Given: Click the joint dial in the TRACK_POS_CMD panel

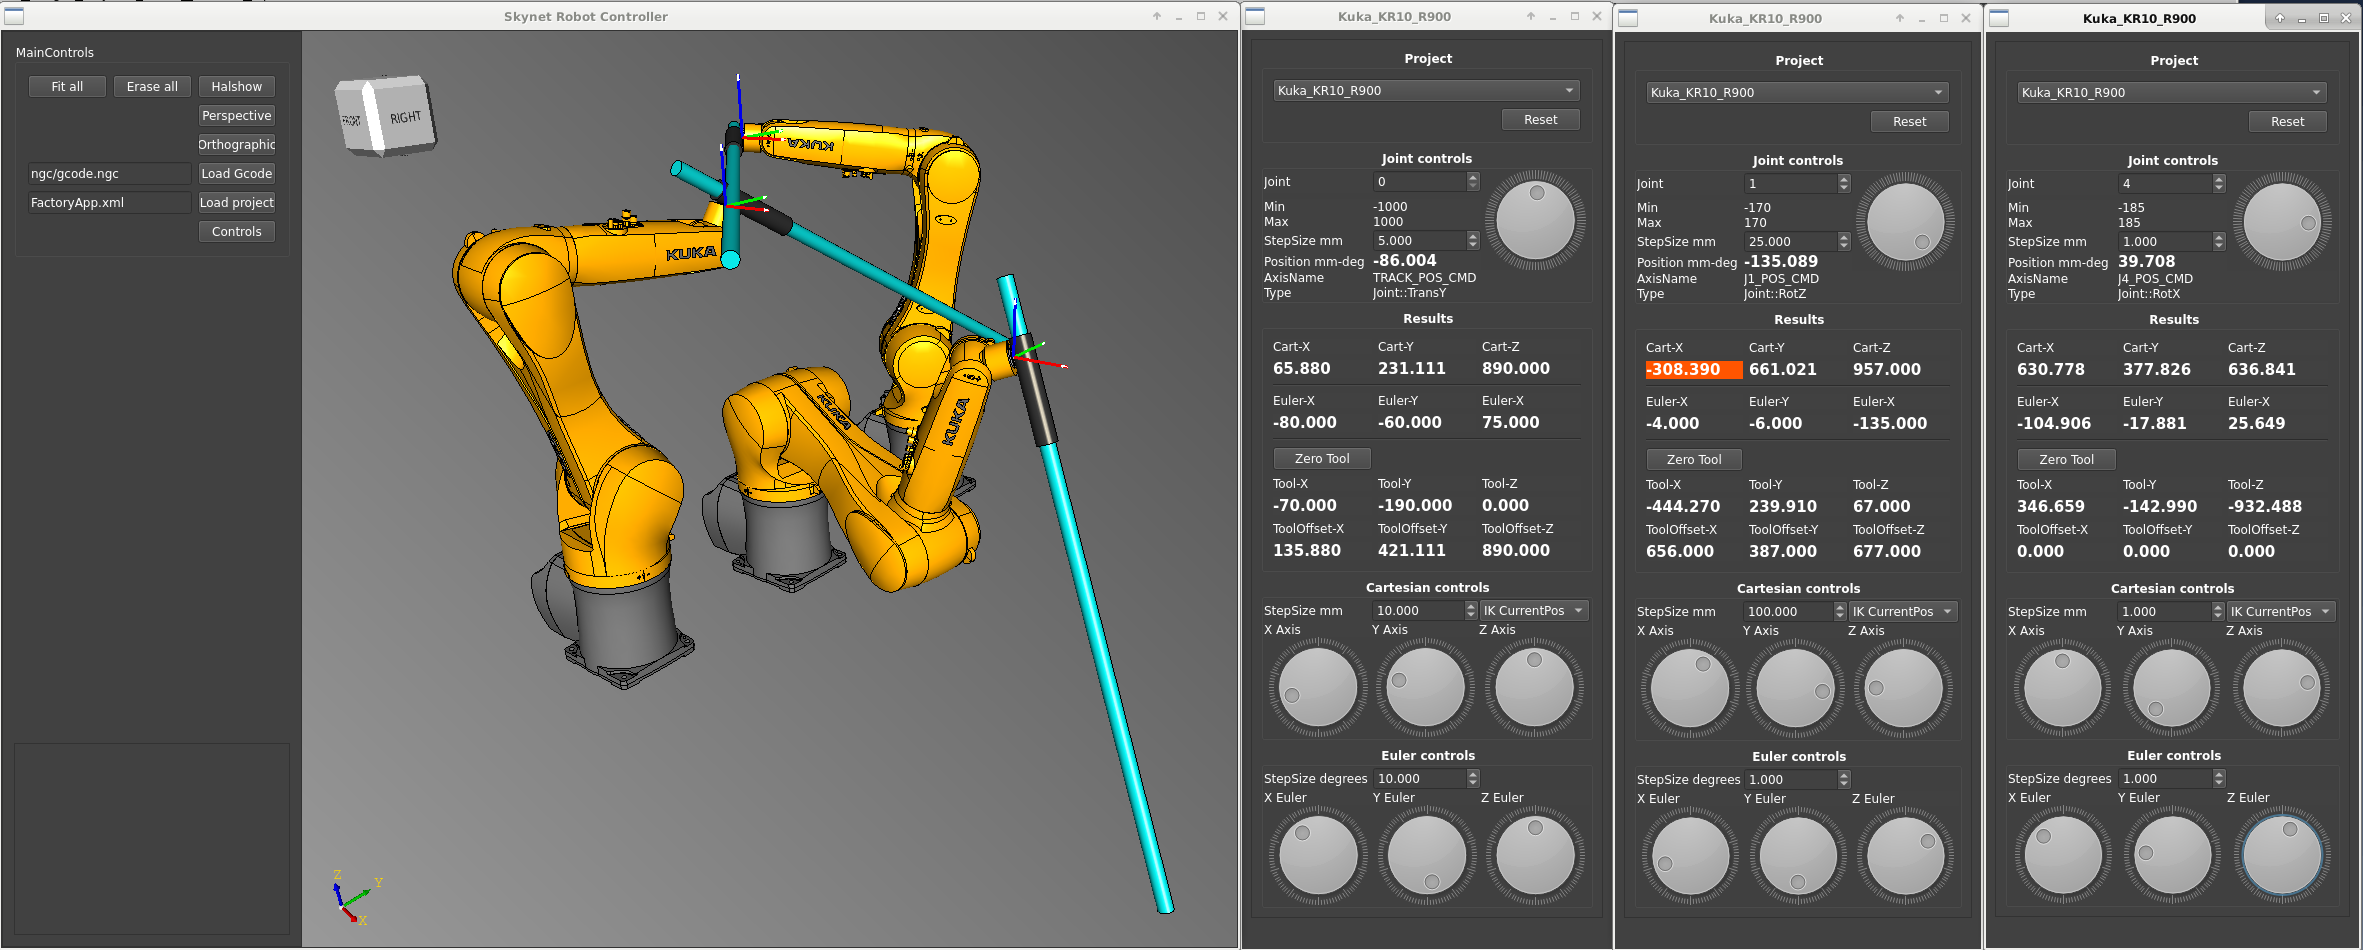Looking at the screenshot, I should click(x=1535, y=221).
